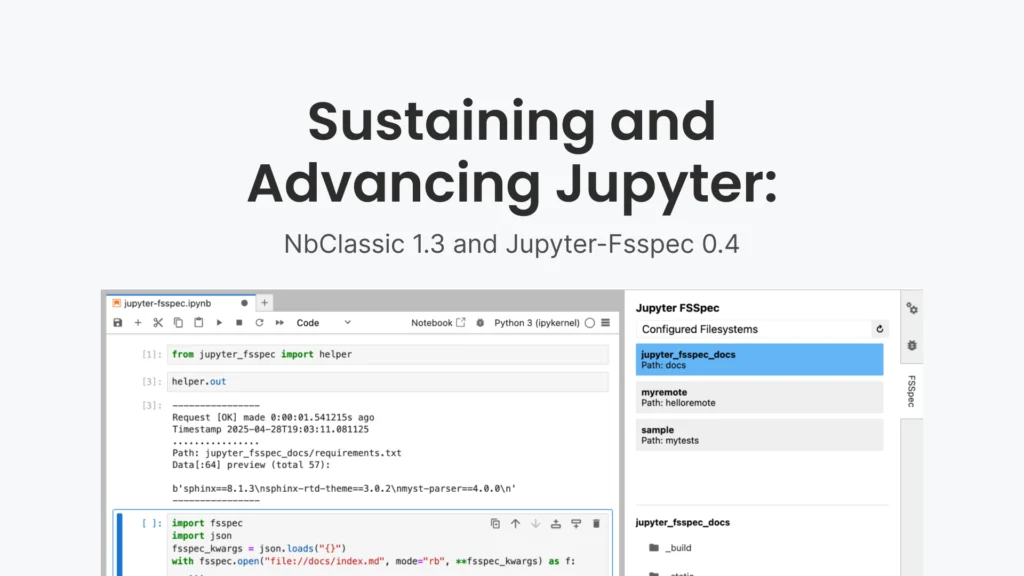Image resolution: width=1024 pixels, height=576 pixels.
Task: Duplicate the active cell using copy icon
Action: pyautogui.click(x=495, y=523)
